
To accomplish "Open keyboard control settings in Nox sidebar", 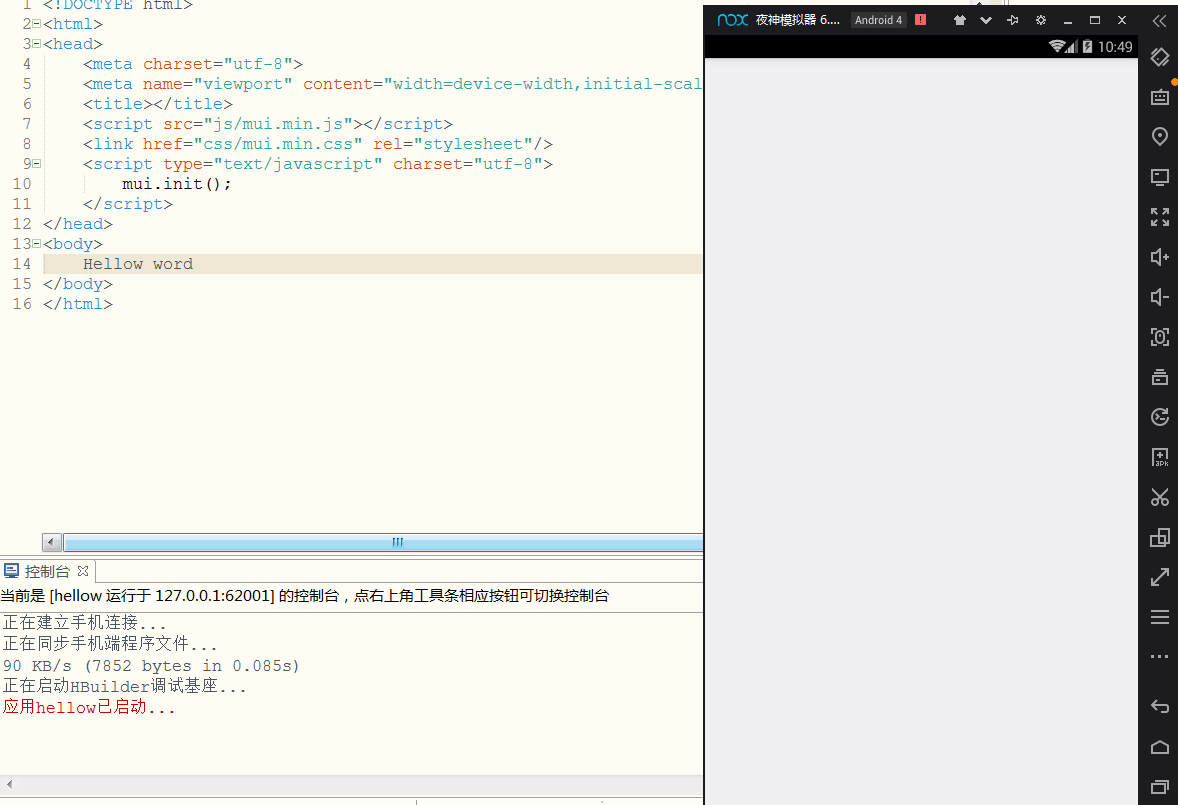I will pyautogui.click(x=1160, y=97).
